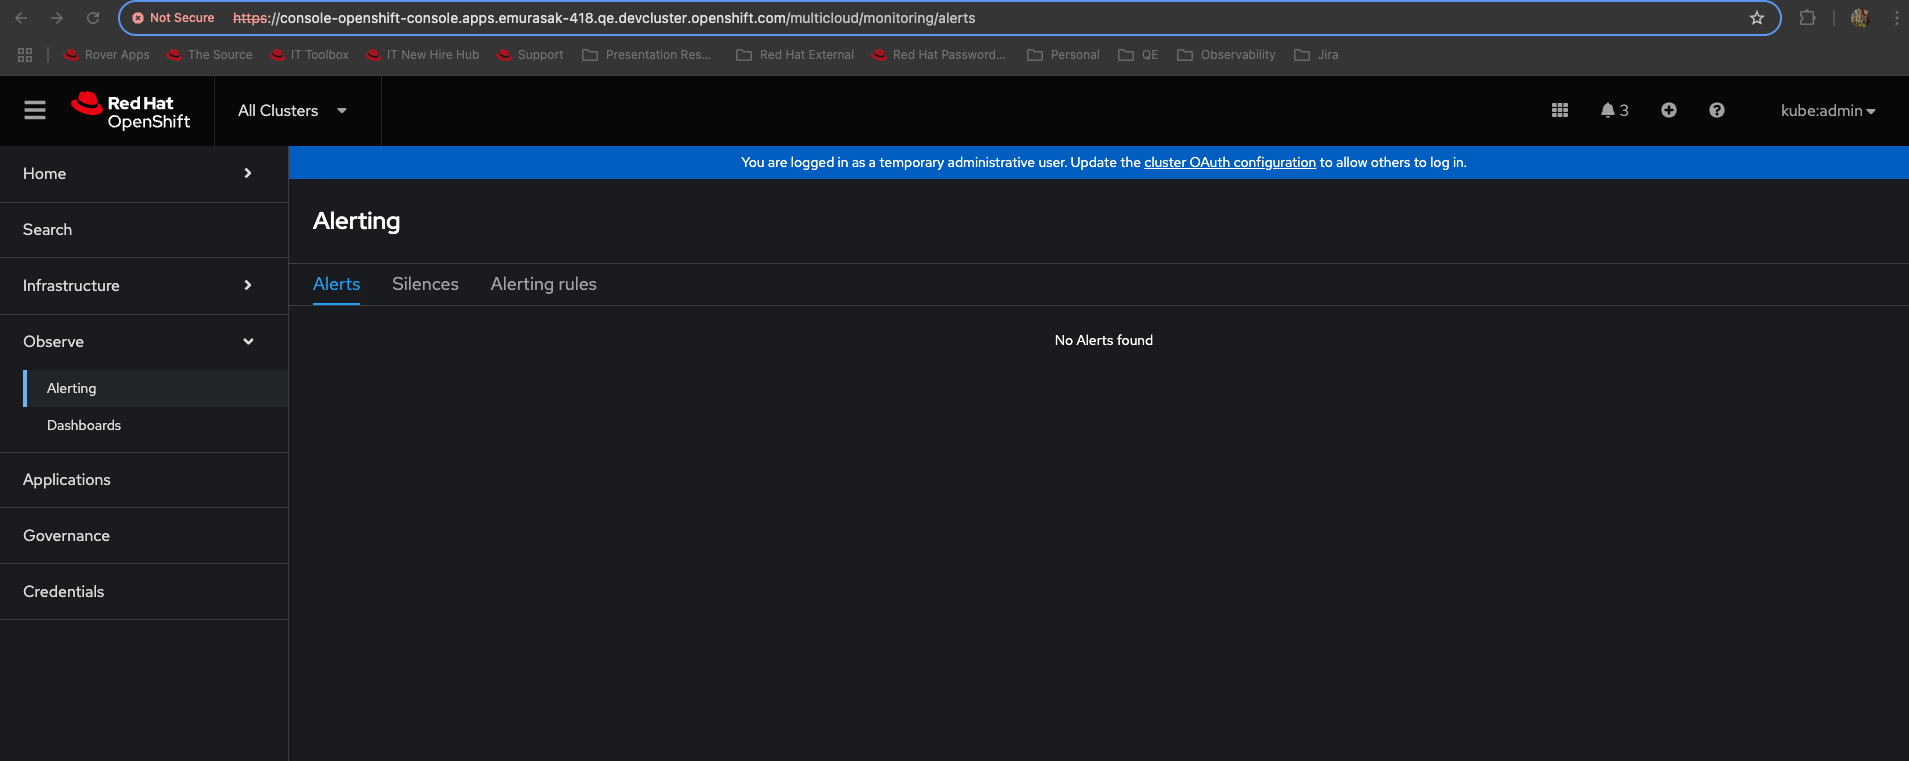Go back in browser history
Image resolution: width=1909 pixels, height=761 pixels.
coord(21,18)
